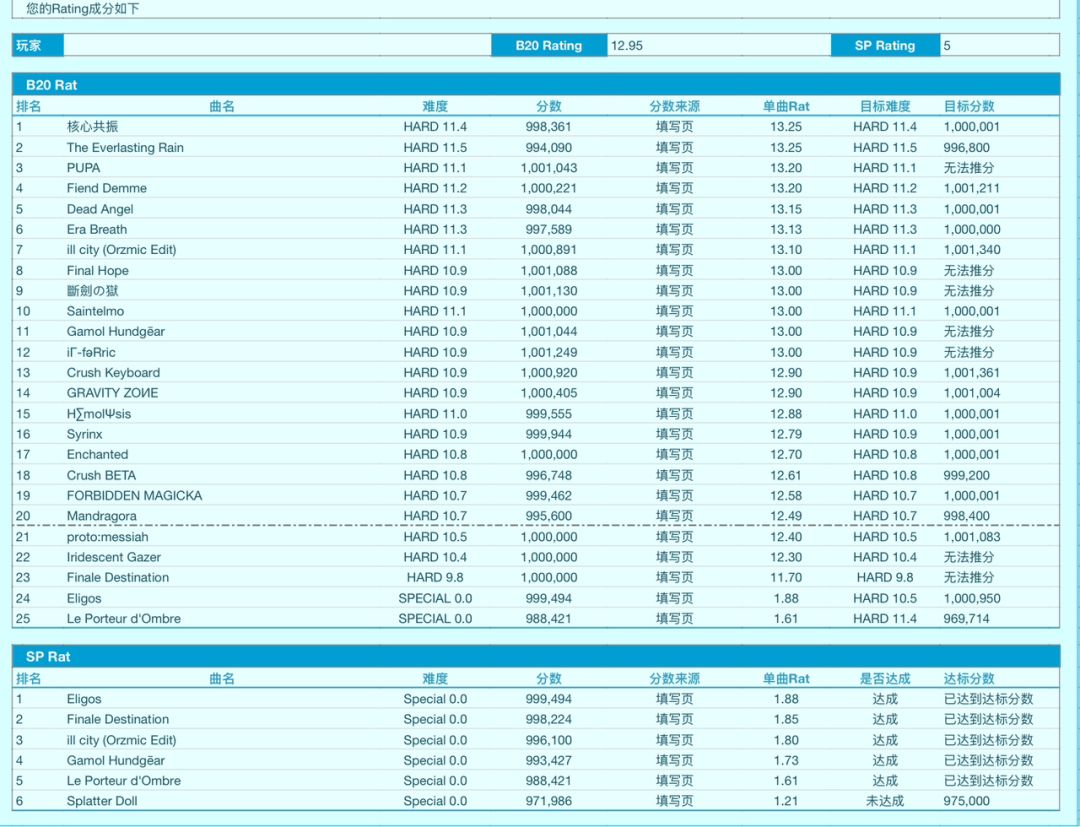Click song name Enchanted
The height and width of the screenshot is (827, 1080).
97,454
